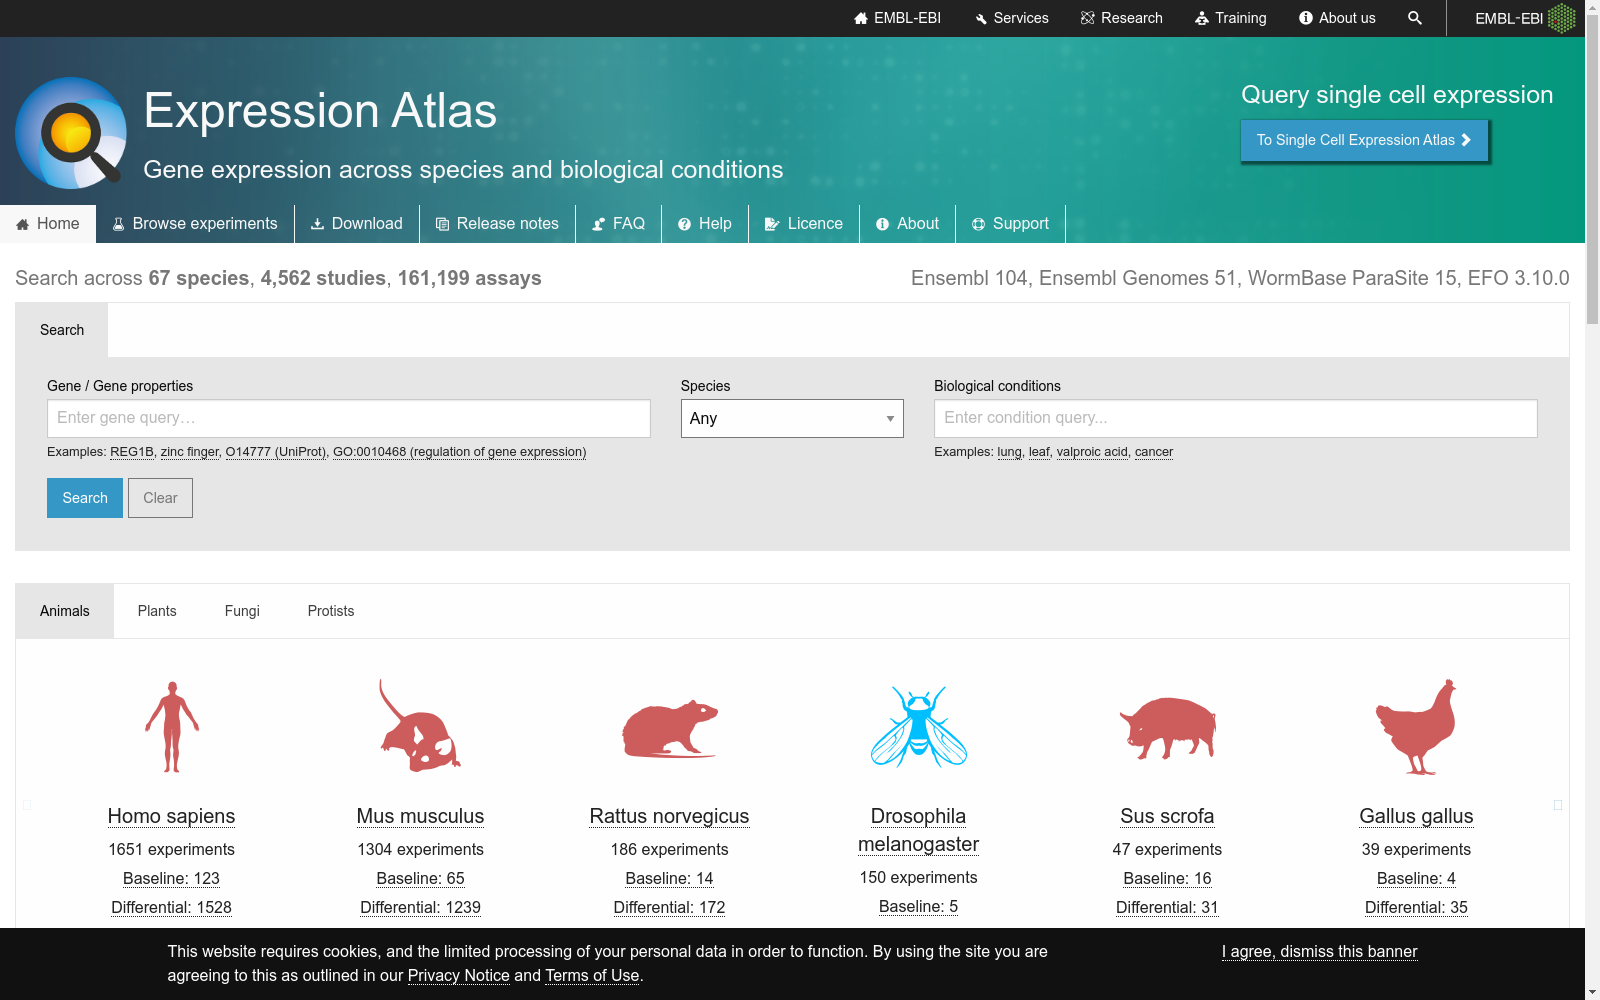The height and width of the screenshot is (1000, 1600).
Task: Open the Species dropdown
Action: pos(792,418)
